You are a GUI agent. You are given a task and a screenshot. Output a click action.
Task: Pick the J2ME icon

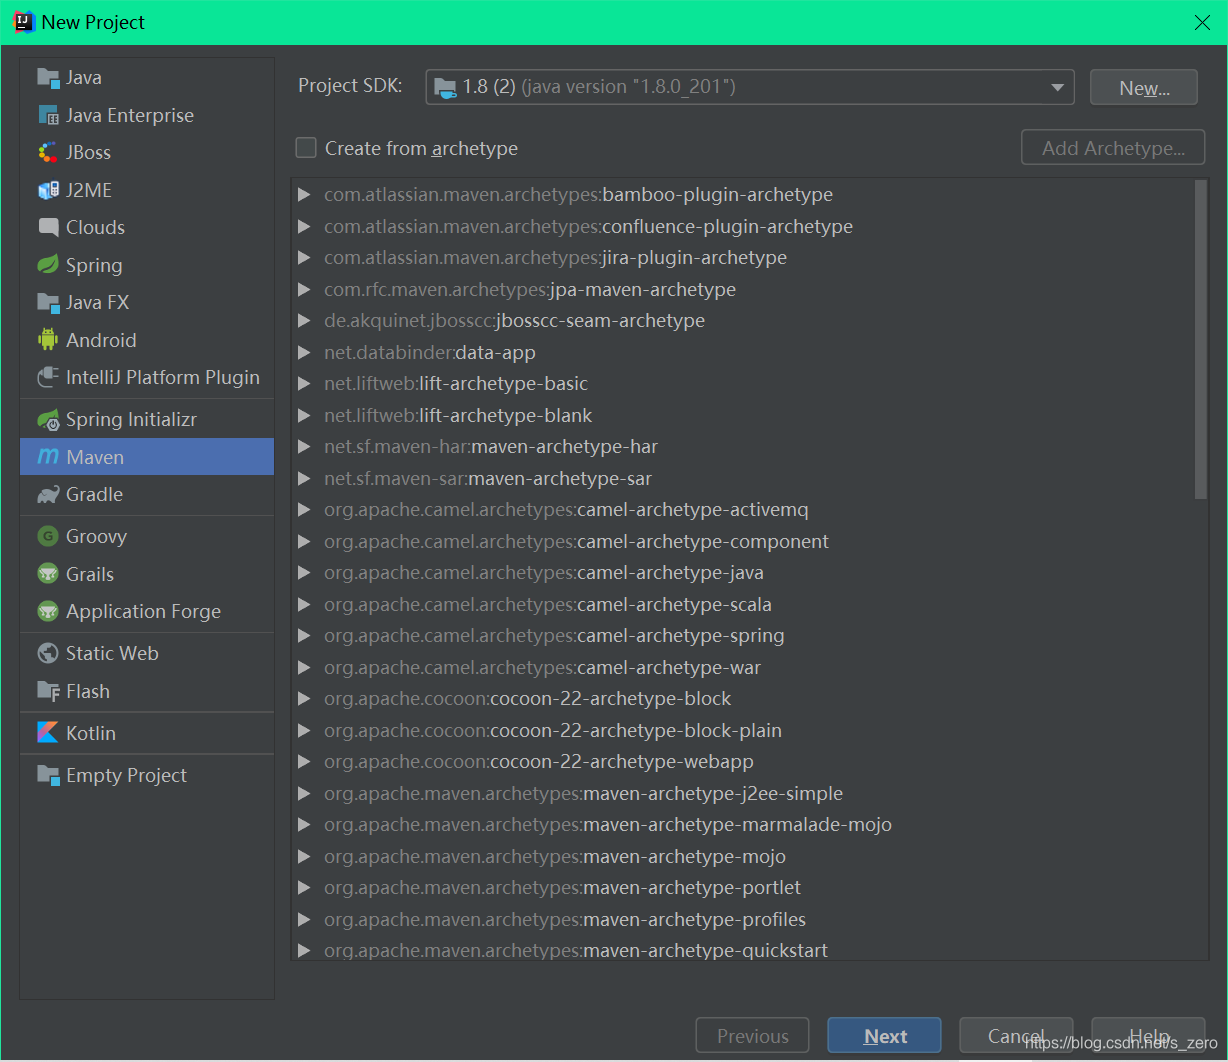48,190
